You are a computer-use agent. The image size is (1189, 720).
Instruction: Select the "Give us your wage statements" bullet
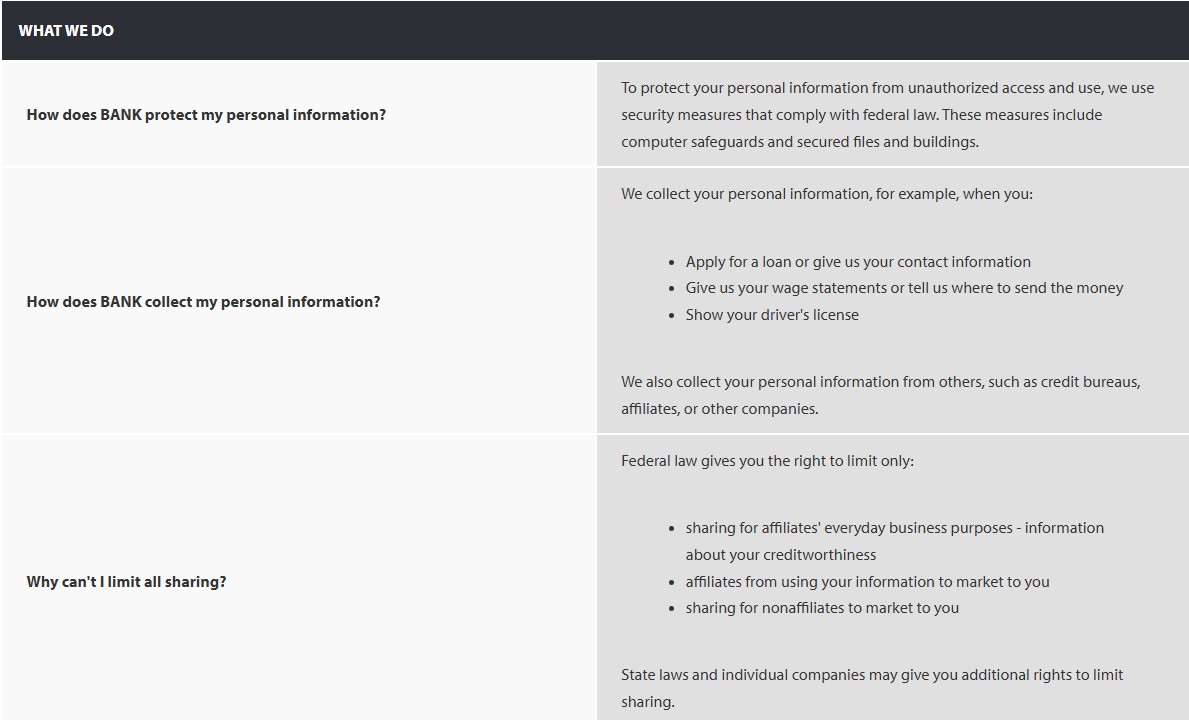[904, 288]
